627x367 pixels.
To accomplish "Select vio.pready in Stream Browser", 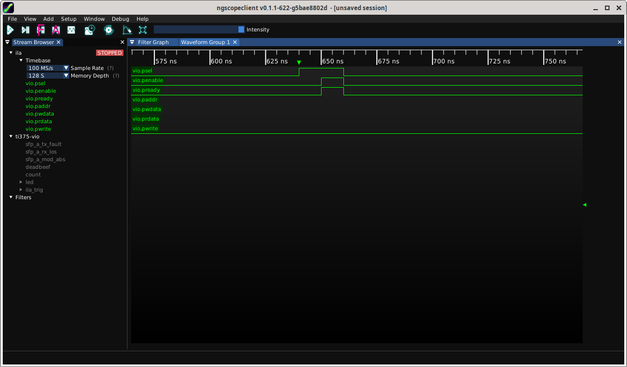I will click(39, 98).
